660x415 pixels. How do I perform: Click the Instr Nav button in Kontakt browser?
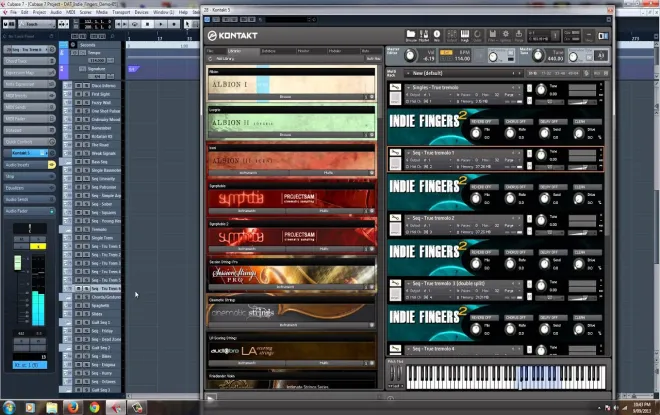click(x=373, y=59)
